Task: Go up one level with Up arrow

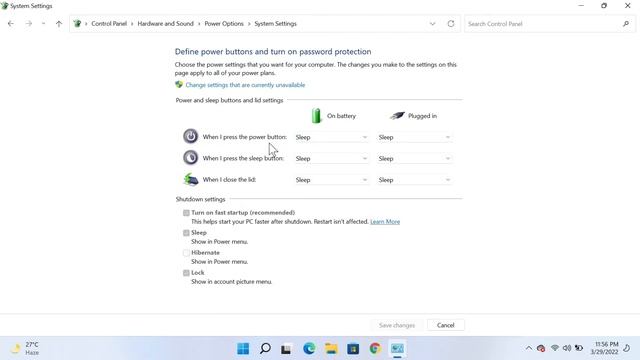Action: point(59,24)
